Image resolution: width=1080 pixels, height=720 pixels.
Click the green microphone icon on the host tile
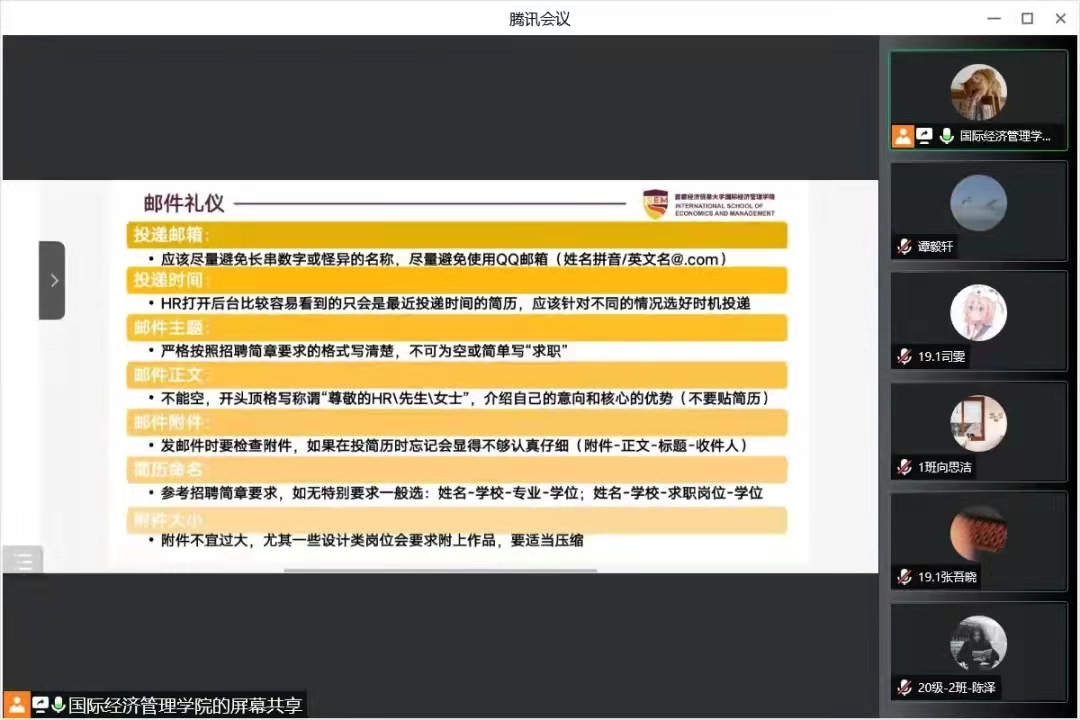[947, 135]
